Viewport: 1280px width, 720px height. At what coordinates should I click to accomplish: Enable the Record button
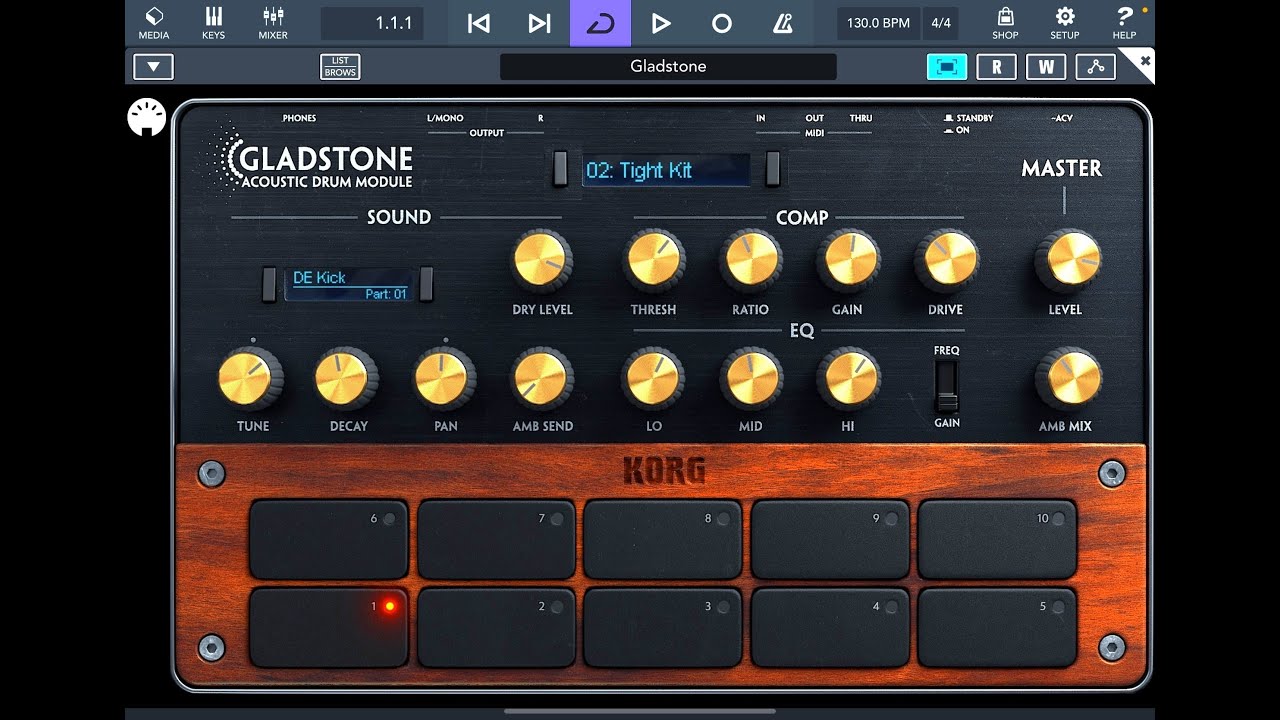(x=721, y=23)
